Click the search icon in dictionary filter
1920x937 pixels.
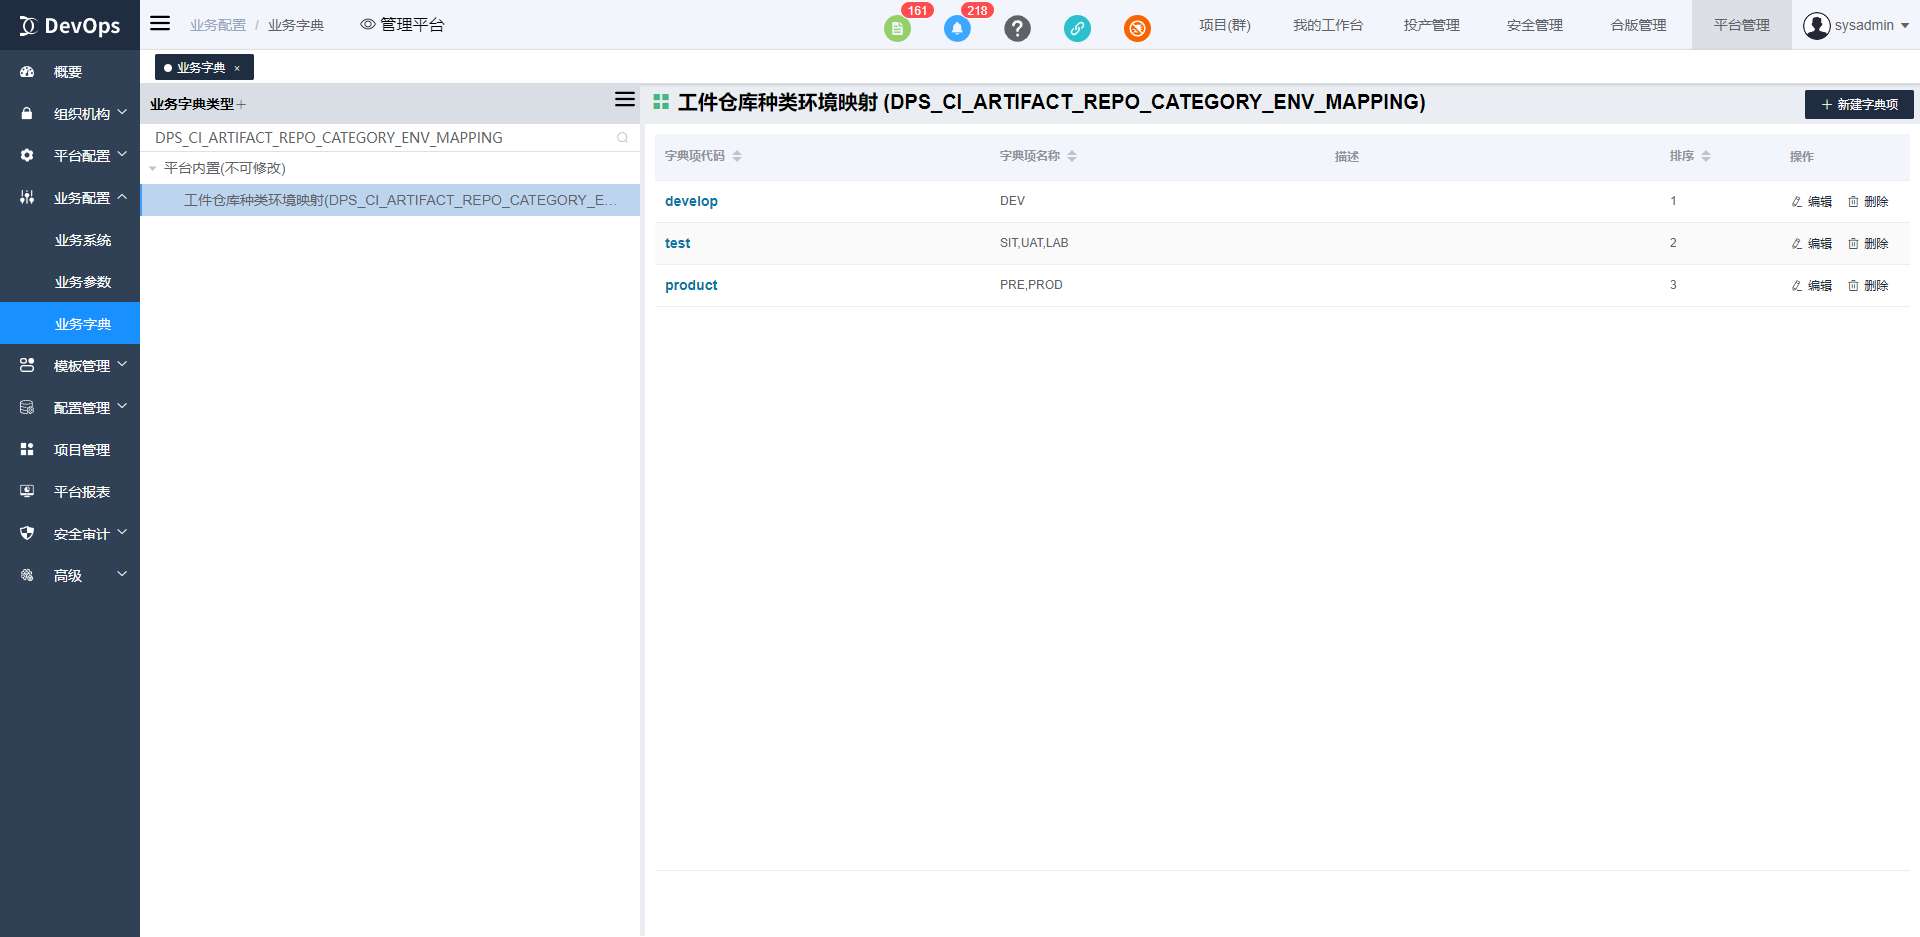tap(622, 138)
